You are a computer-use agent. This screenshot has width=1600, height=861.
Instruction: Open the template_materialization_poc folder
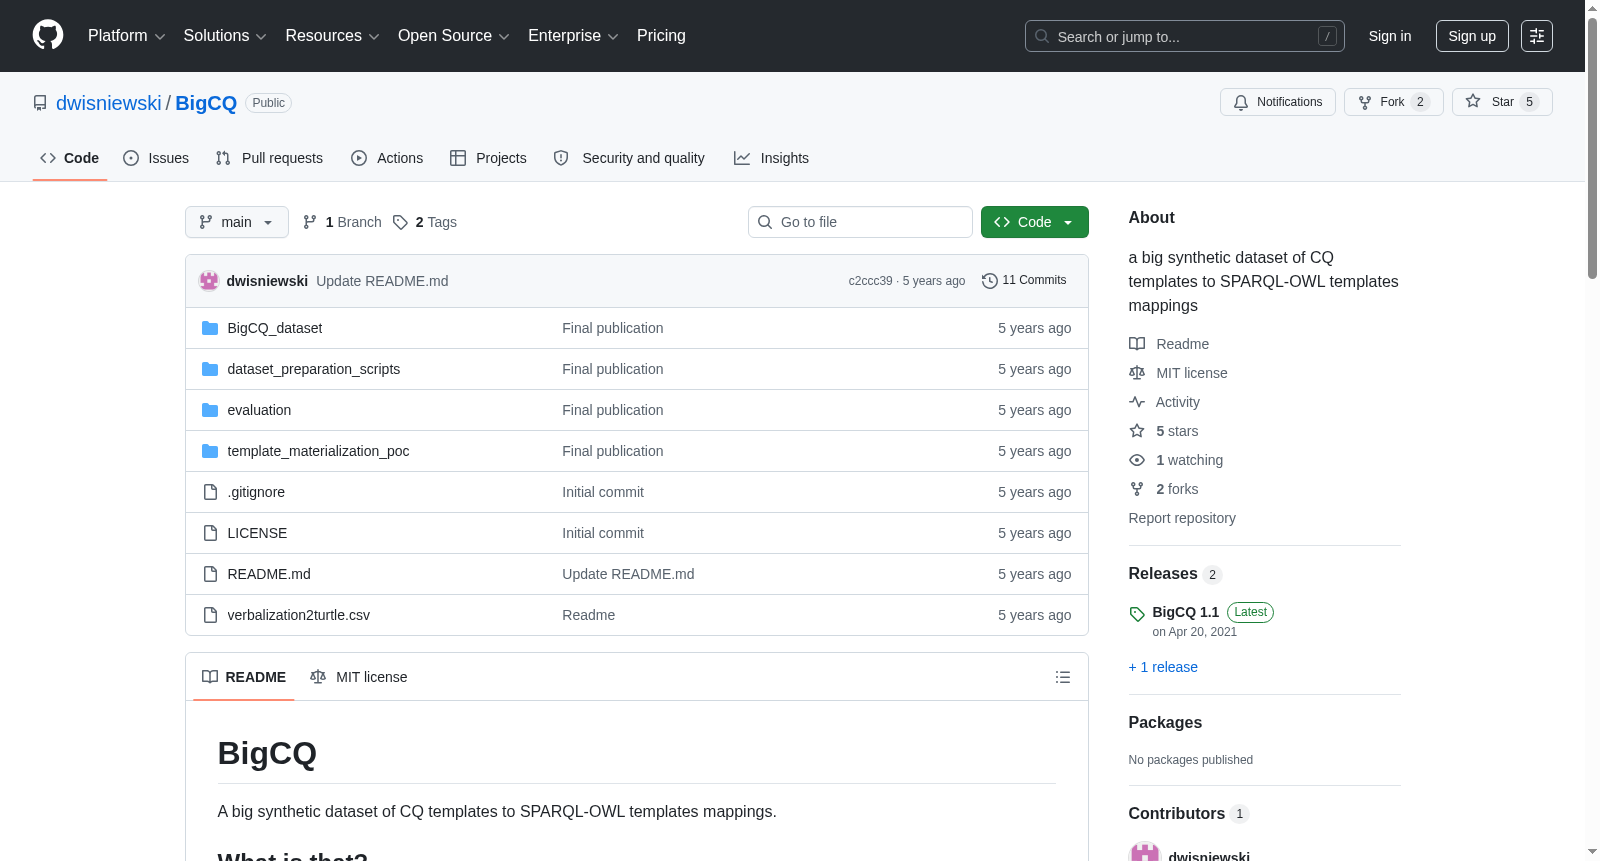click(318, 451)
